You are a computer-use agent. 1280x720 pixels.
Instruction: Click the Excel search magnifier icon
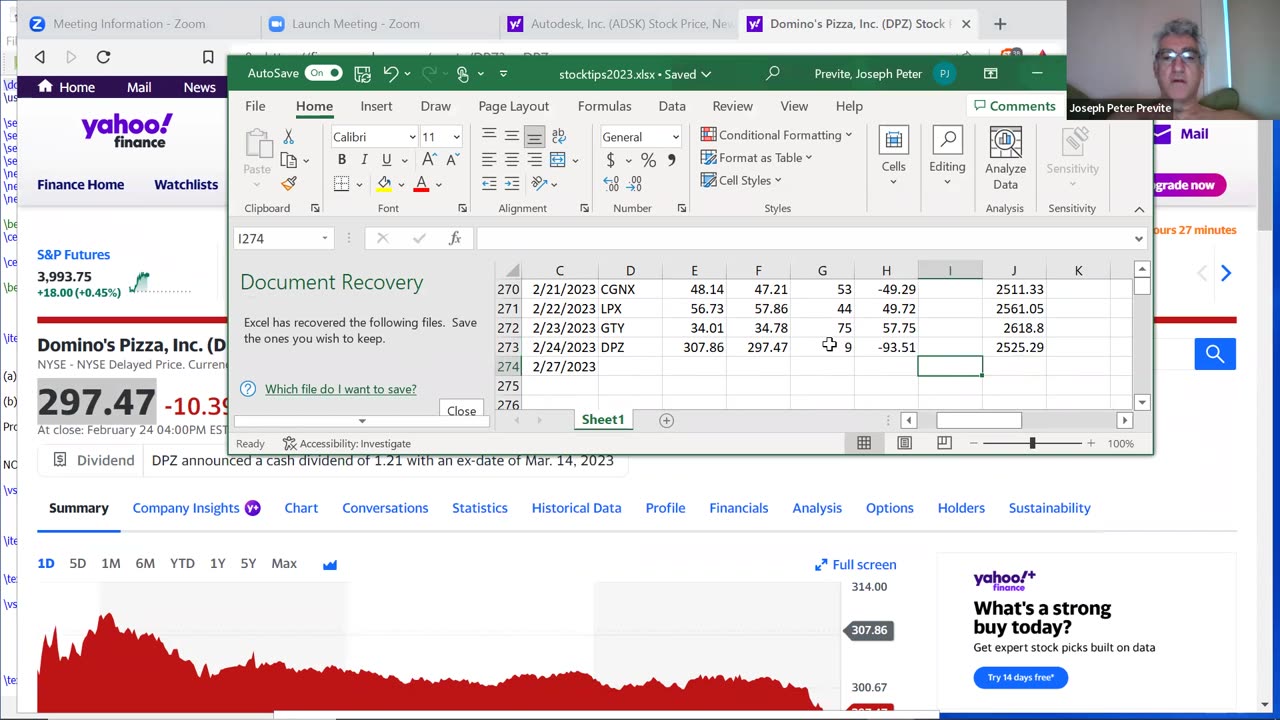(772, 73)
